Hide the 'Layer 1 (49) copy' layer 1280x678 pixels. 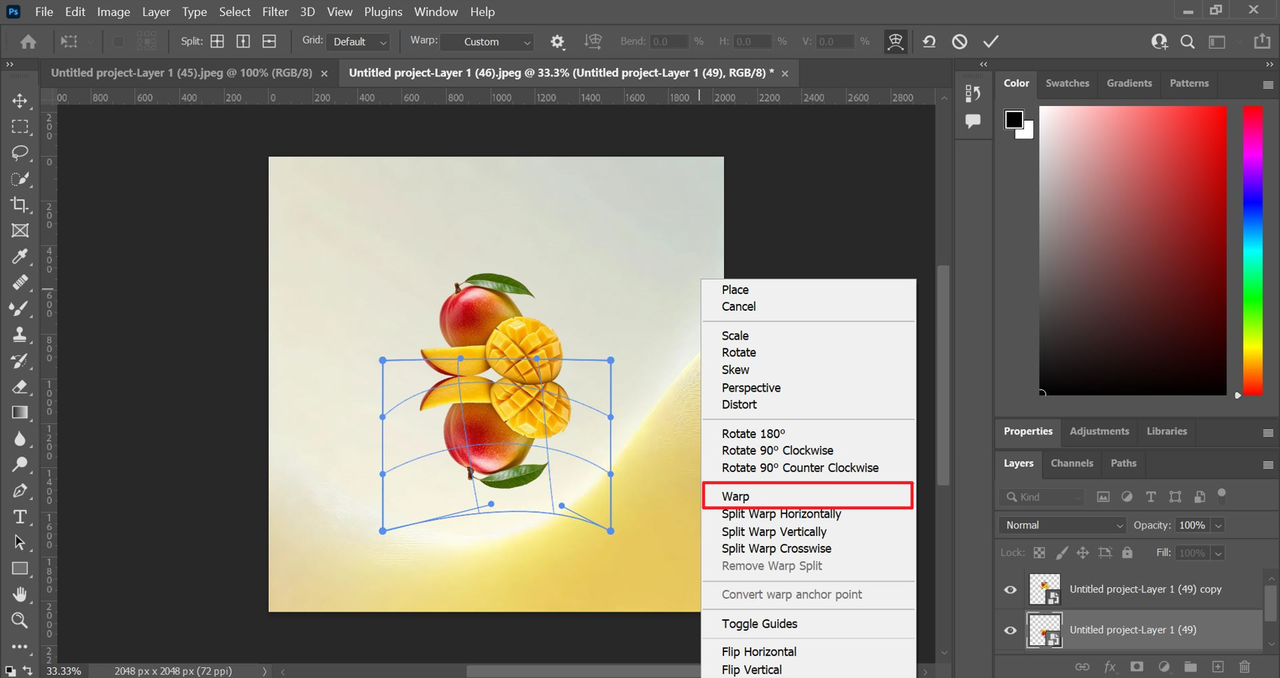point(1010,589)
